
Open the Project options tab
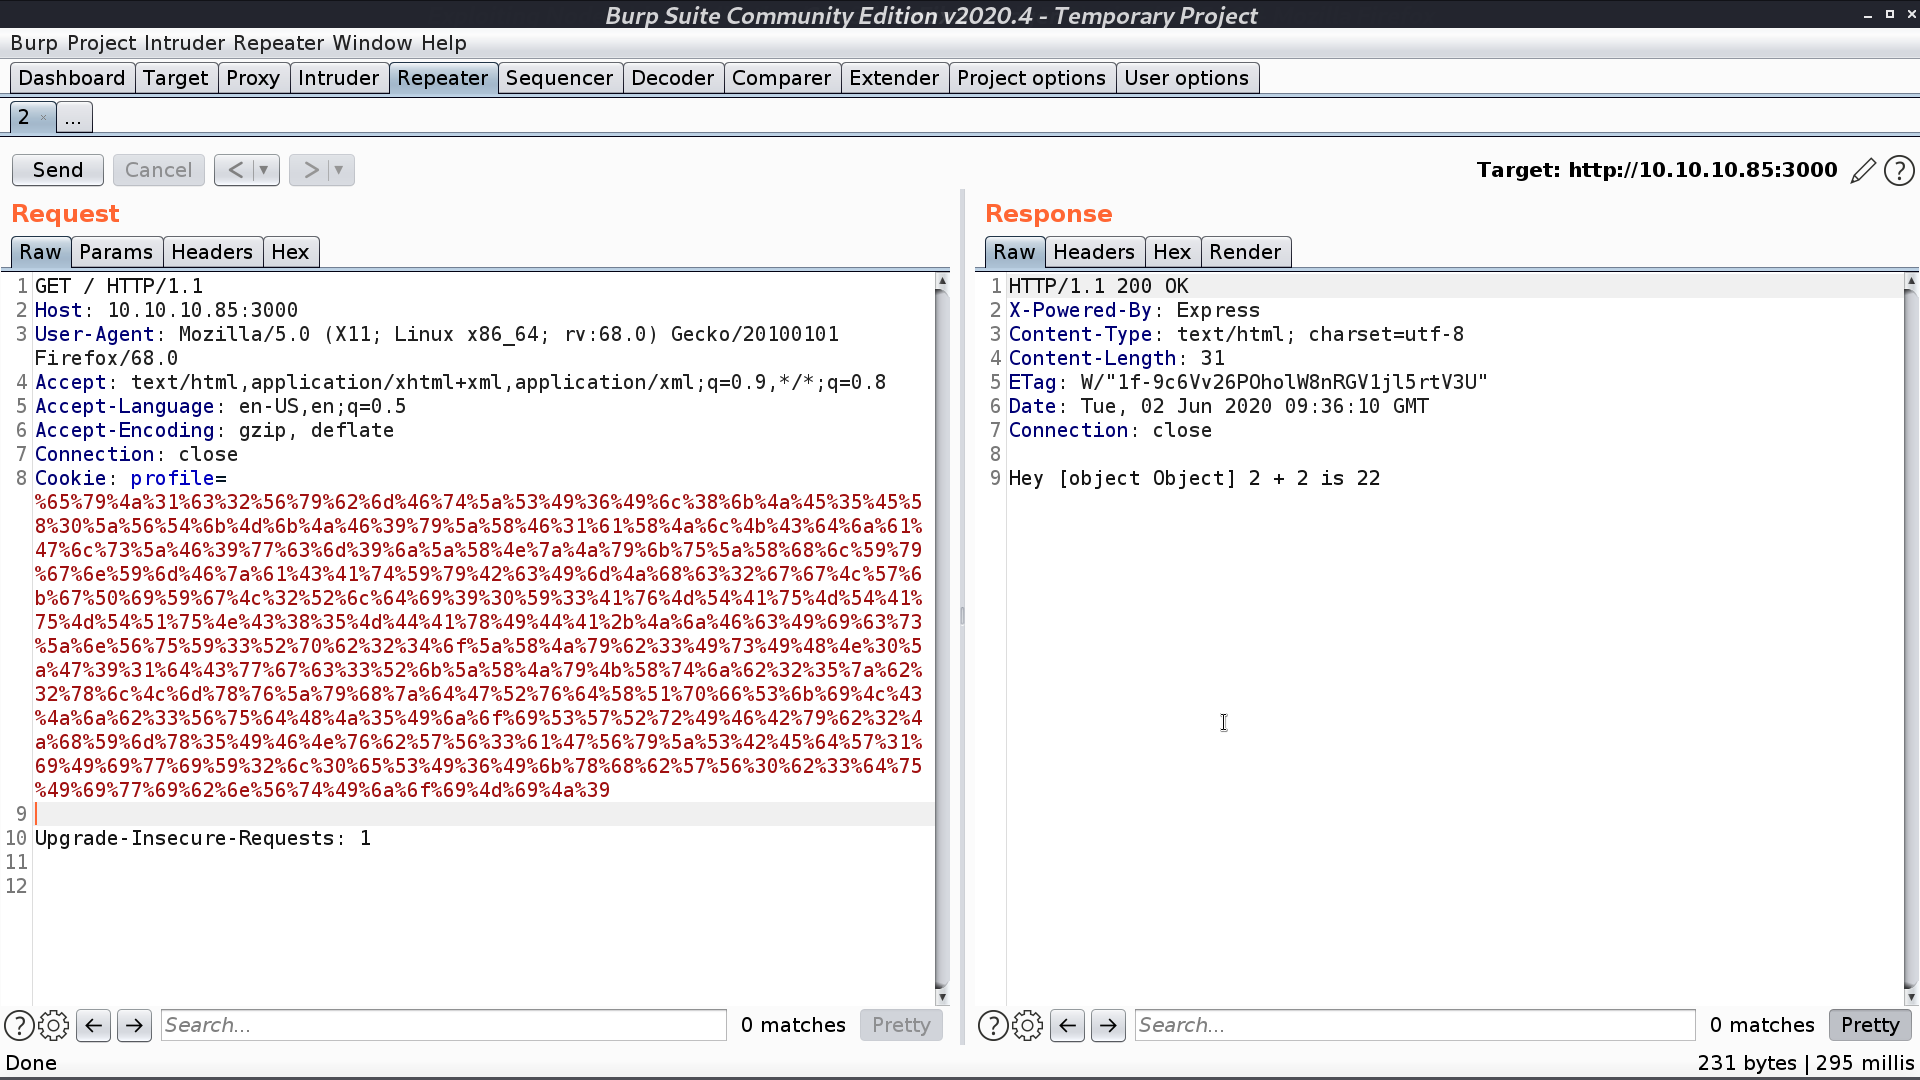pyautogui.click(x=1031, y=78)
